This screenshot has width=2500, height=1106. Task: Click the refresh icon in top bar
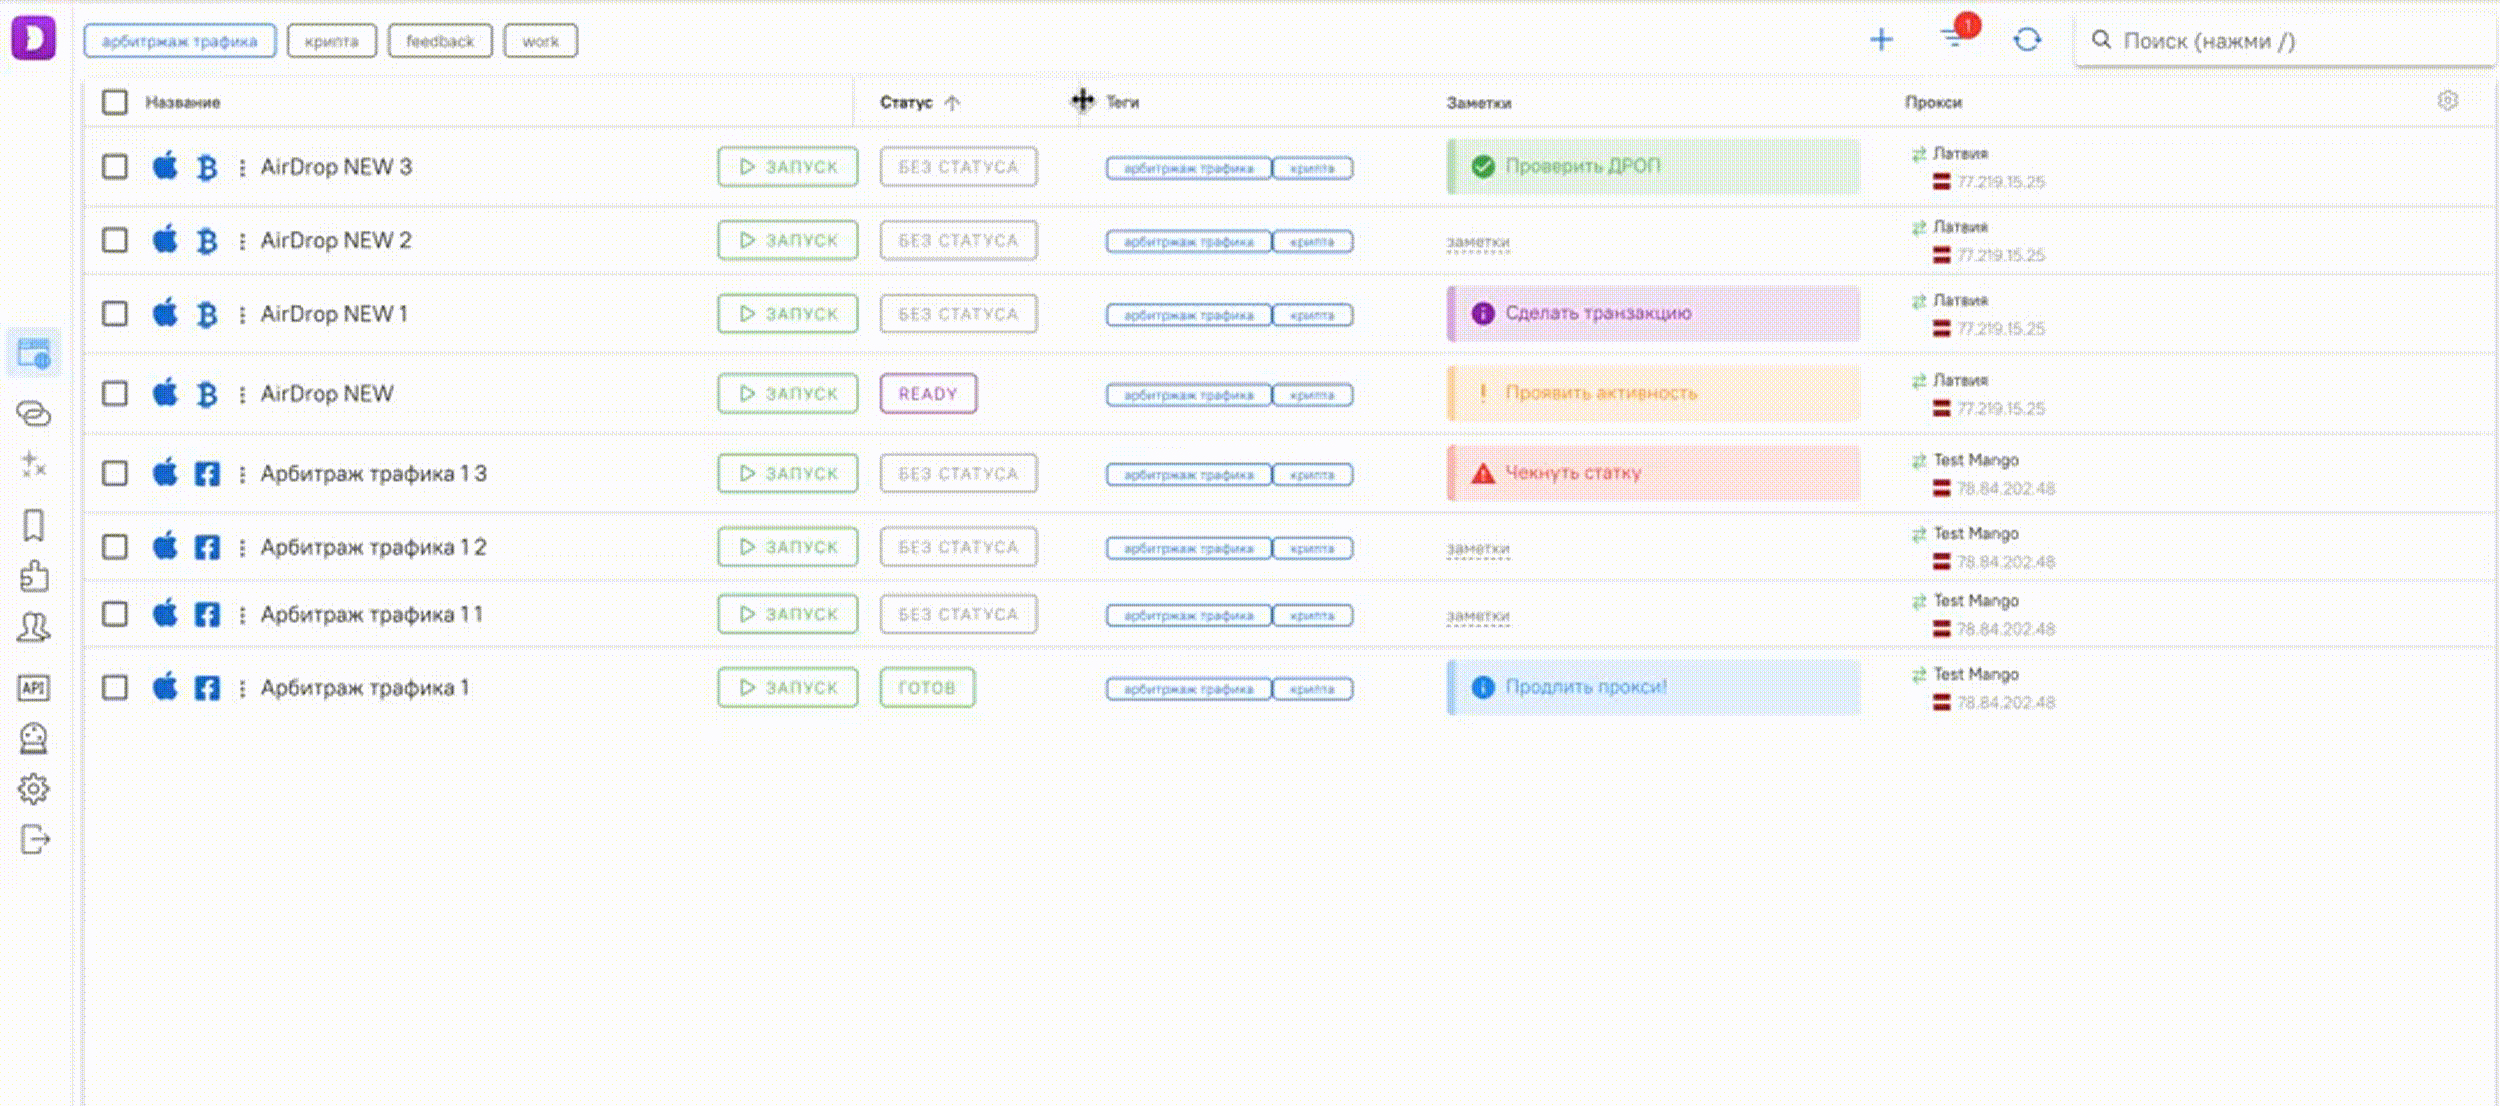[2027, 40]
